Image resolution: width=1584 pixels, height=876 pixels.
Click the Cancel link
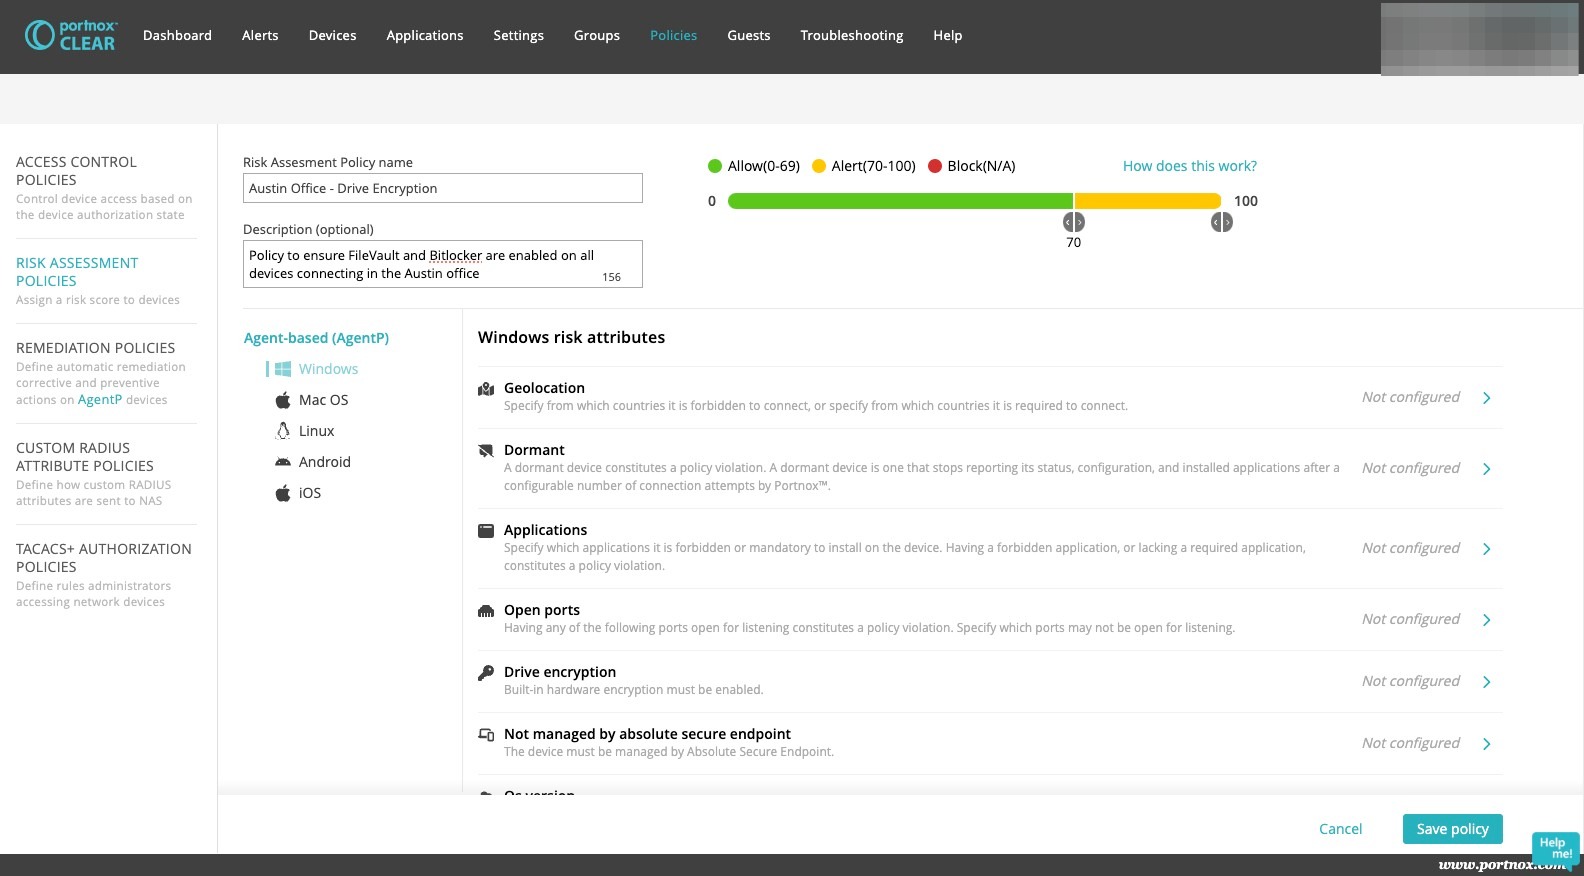[1340, 829]
